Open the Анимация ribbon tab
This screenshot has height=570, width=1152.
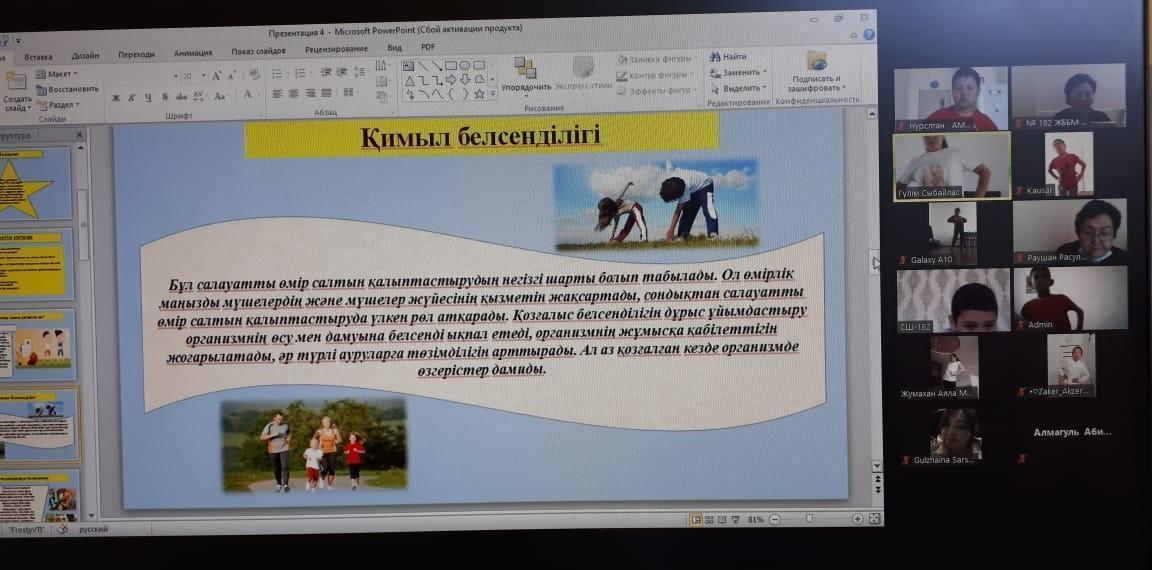point(192,54)
